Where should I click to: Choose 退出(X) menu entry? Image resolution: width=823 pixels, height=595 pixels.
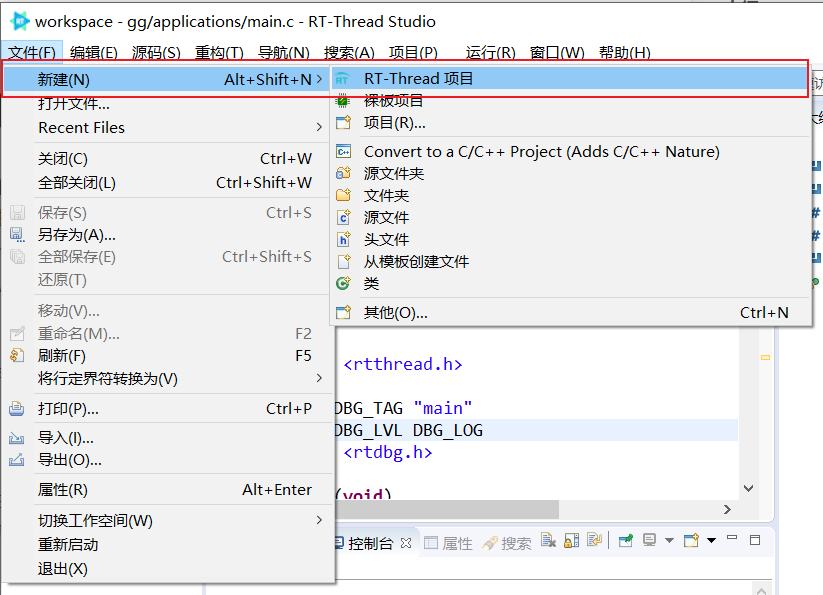[167, 568]
